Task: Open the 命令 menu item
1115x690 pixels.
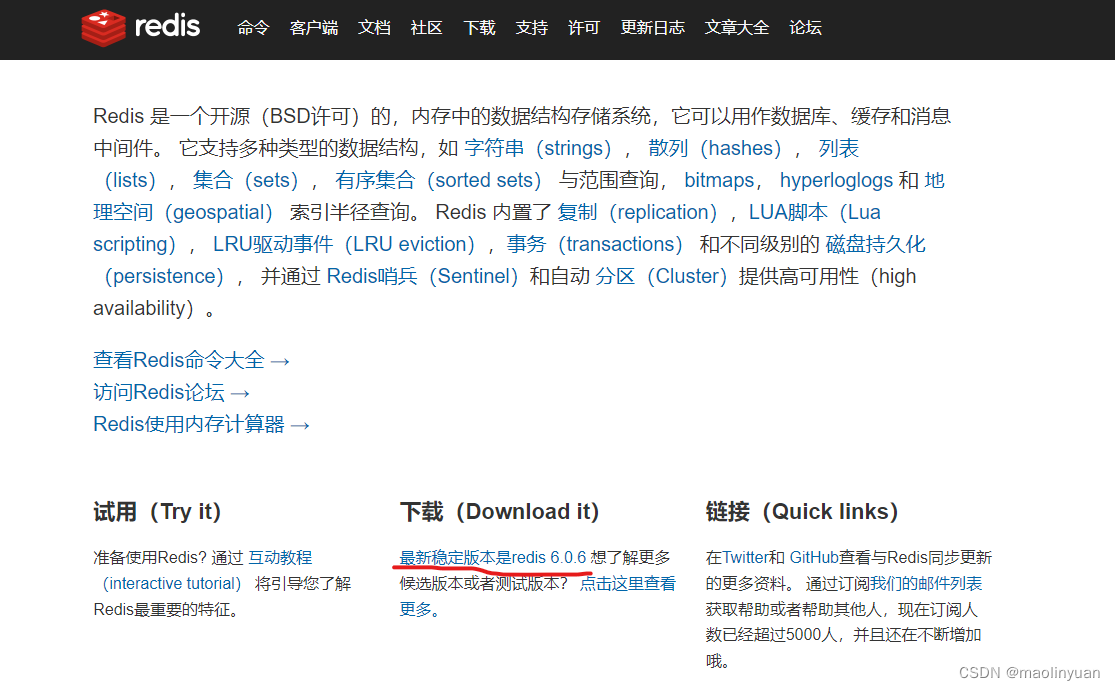Action: tap(253, 28)
